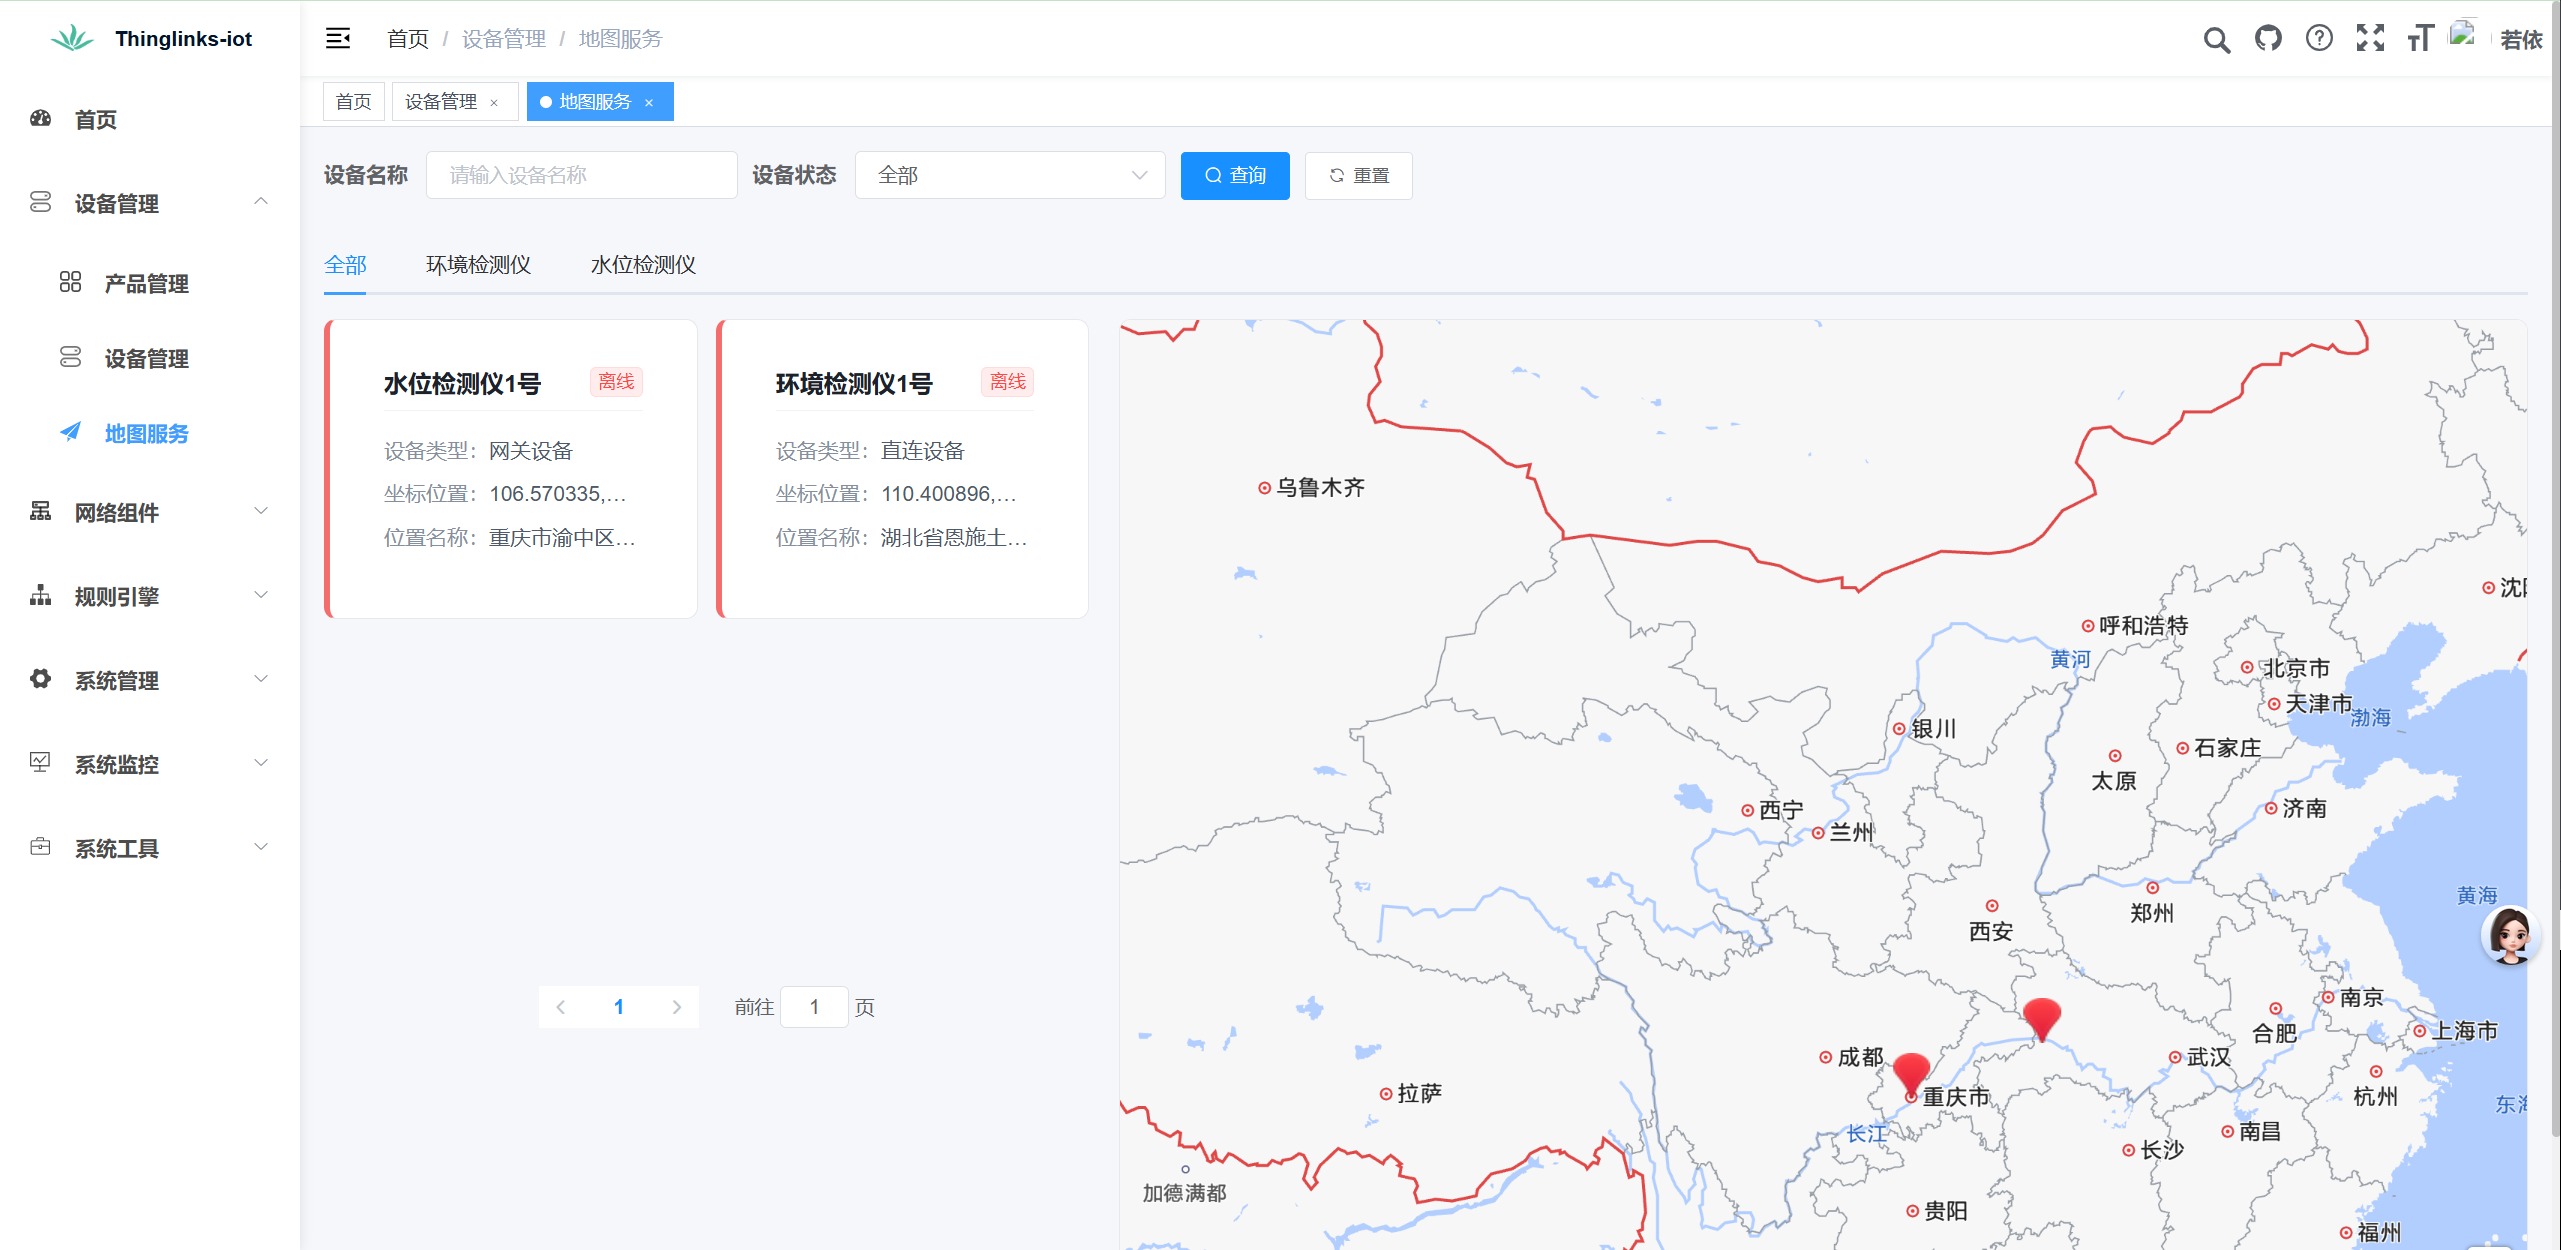Open the help question-mark icon

[x=2319, y=39]
